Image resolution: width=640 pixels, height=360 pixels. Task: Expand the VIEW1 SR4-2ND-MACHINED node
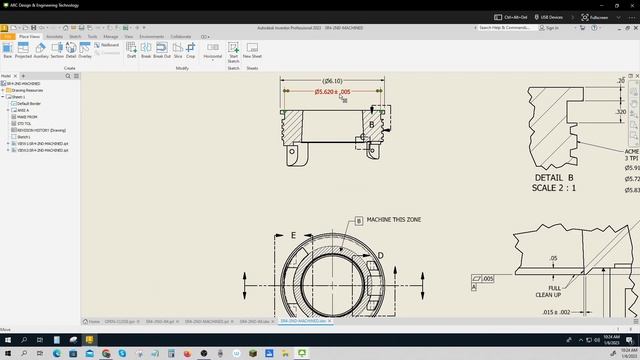8,144
